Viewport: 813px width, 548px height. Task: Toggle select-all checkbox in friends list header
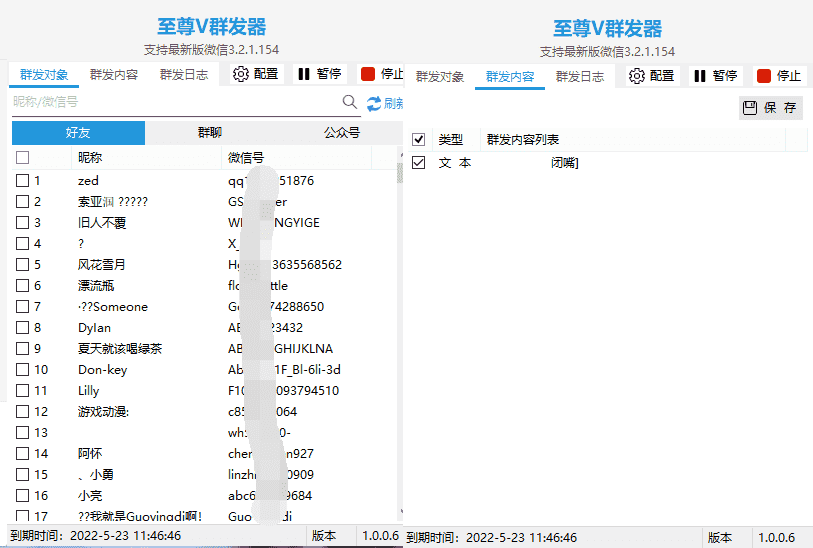22,158
